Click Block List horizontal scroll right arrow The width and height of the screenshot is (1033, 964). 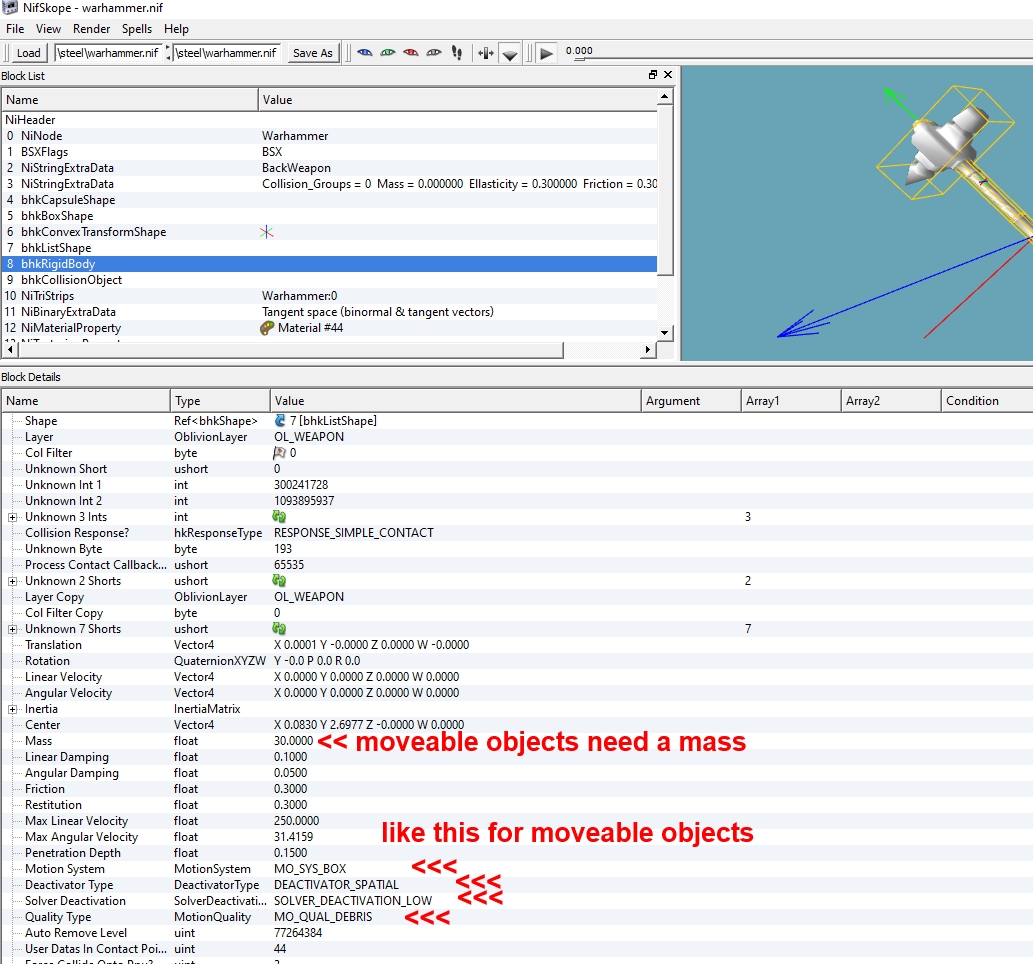click(648, 350)
